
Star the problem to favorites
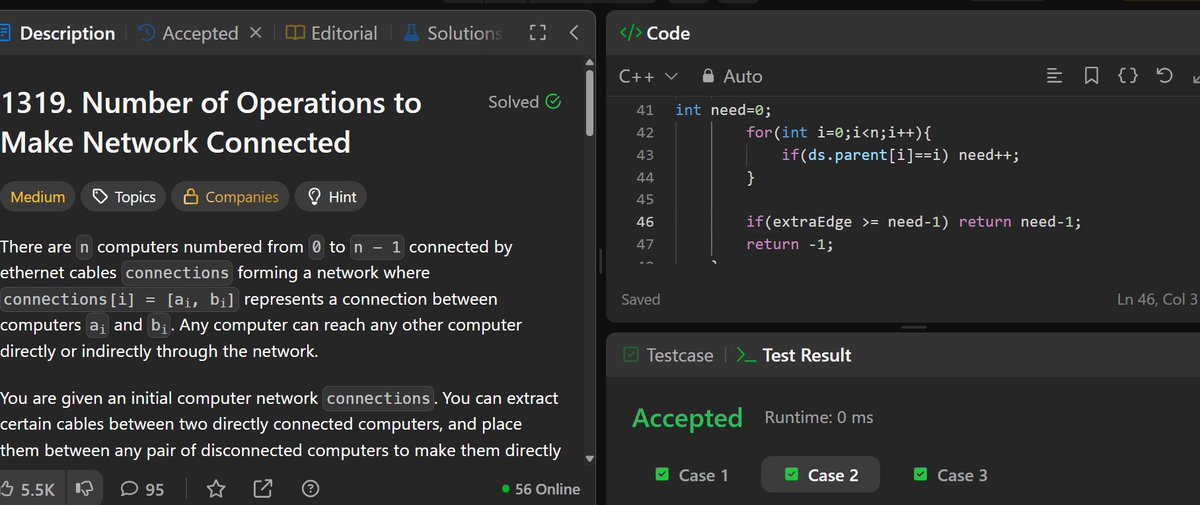coord(215,489)
